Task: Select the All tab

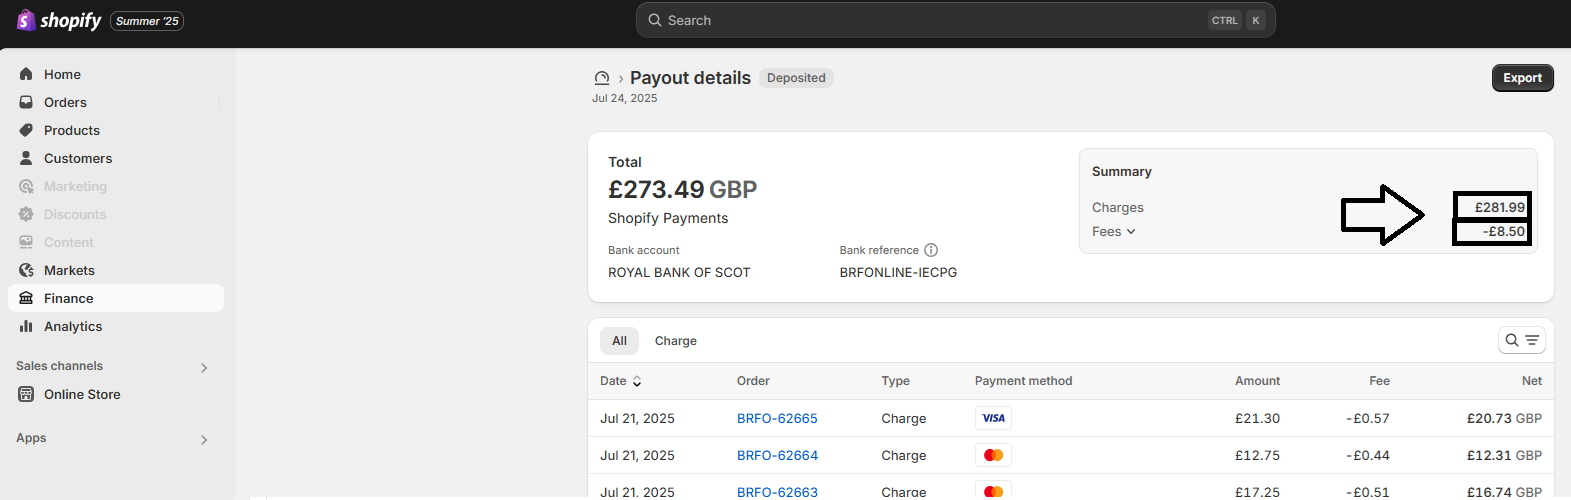Action: (x=619, y=341)
